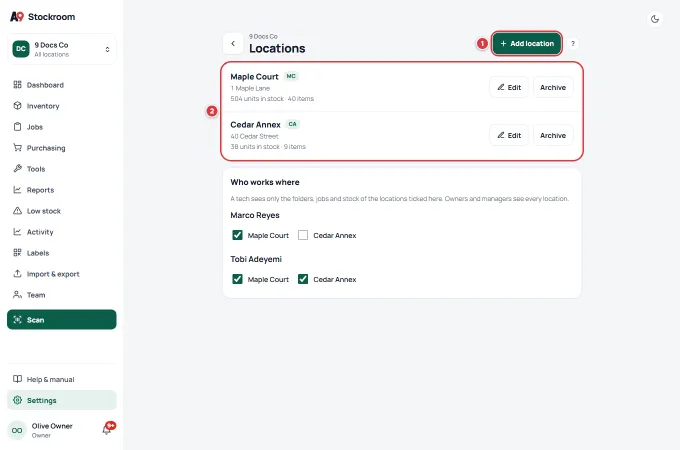This screenshot has height=450, width=680.
Task: Click the Dashboard grid icon
Action: tap(17, 85)
